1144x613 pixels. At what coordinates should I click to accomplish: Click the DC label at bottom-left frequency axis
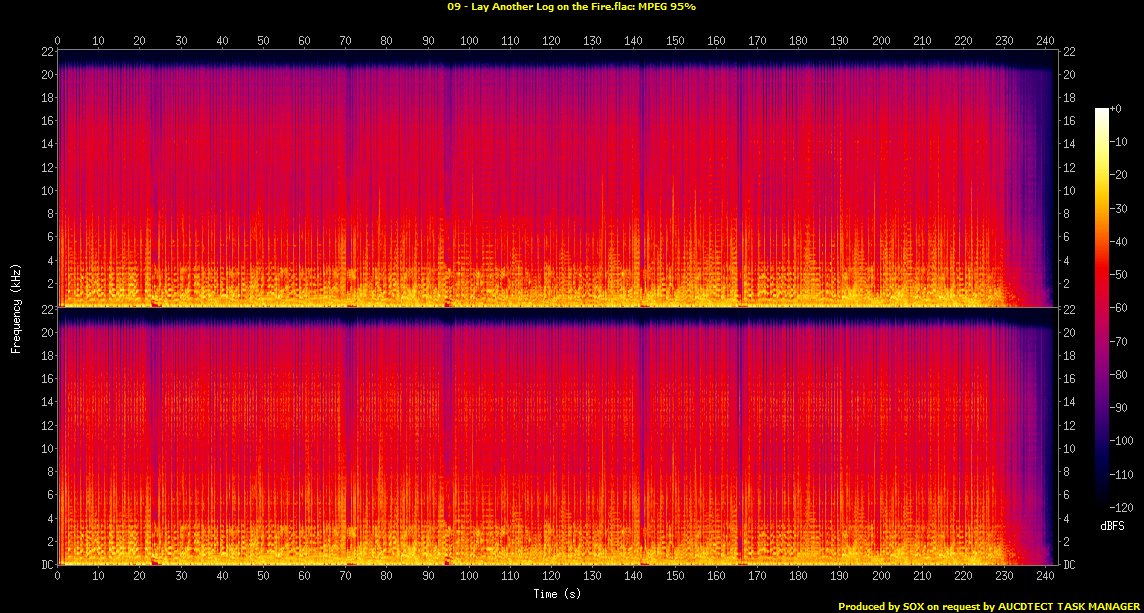[45, 565]
